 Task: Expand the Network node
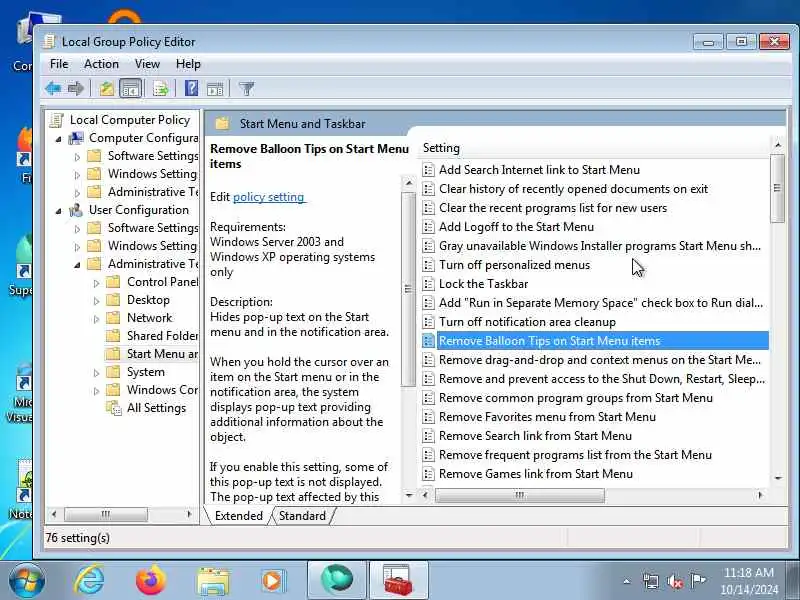pyautogui.click(x=96, y=319)
